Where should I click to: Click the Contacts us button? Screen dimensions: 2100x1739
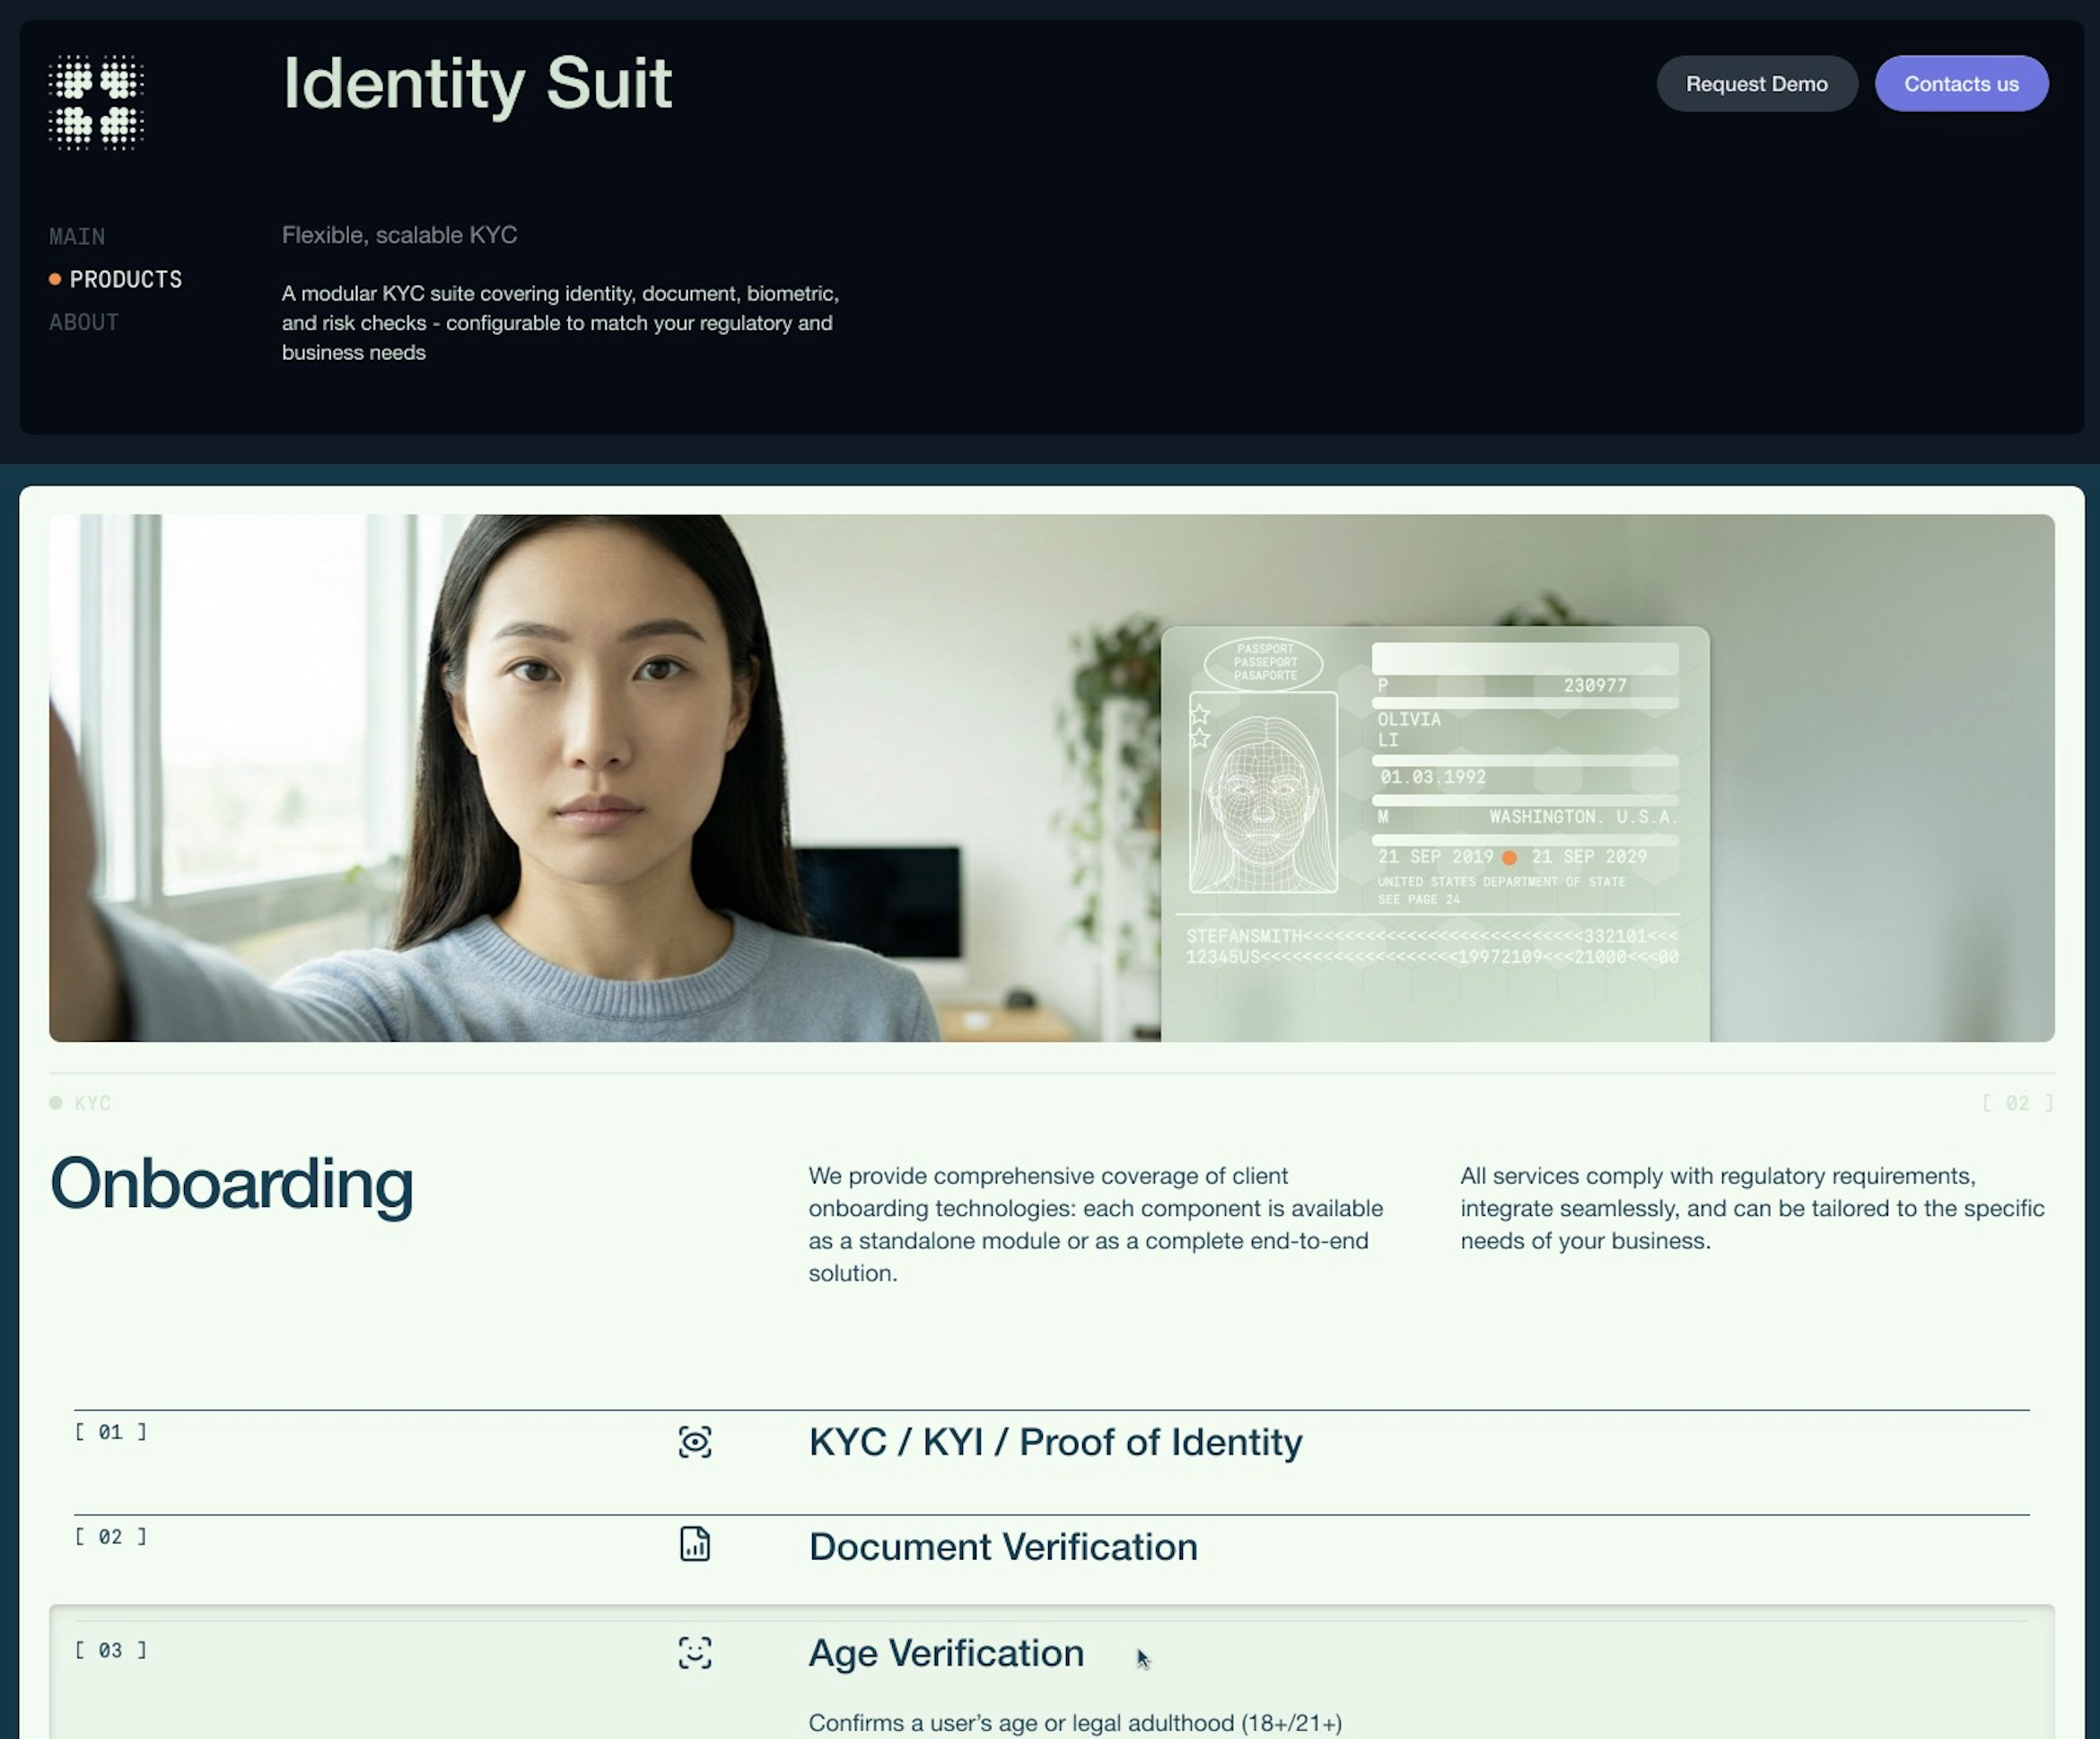pos(1961,84)
